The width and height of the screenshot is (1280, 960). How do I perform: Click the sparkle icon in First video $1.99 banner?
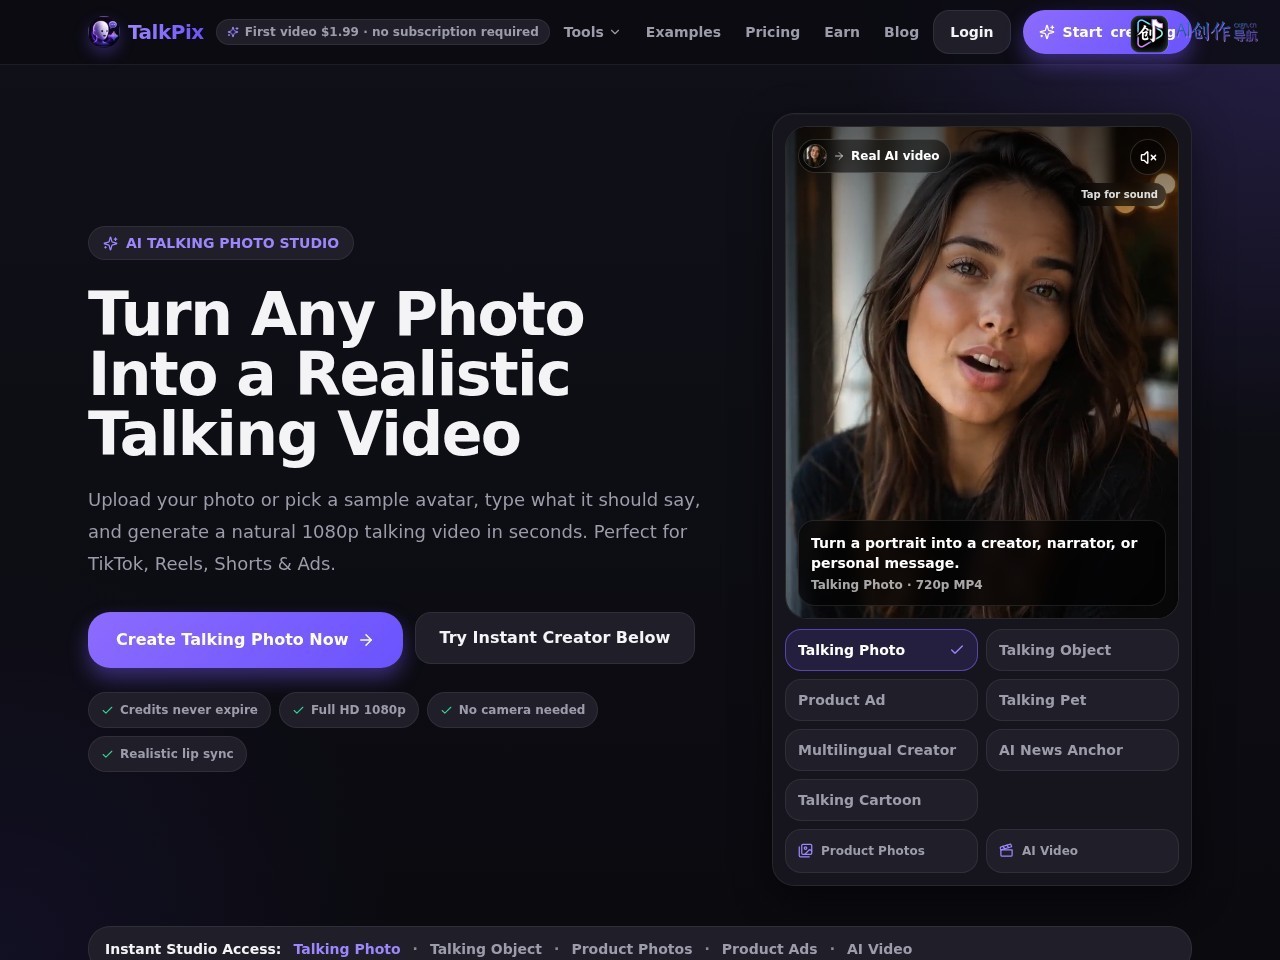(x=233, y=32)
